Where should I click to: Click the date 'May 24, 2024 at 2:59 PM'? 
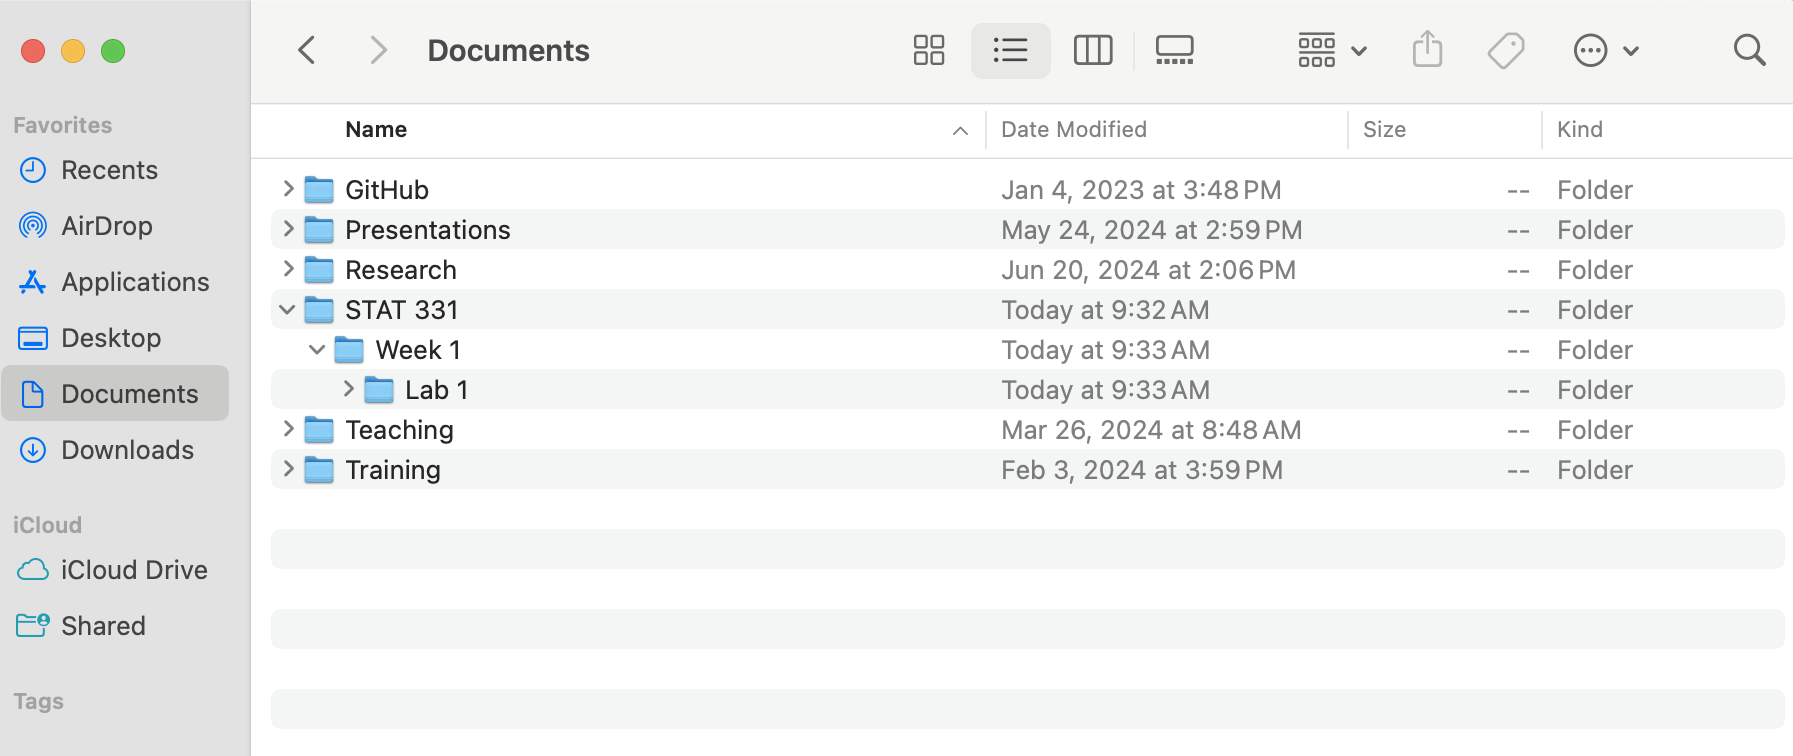coord(1151,230)
